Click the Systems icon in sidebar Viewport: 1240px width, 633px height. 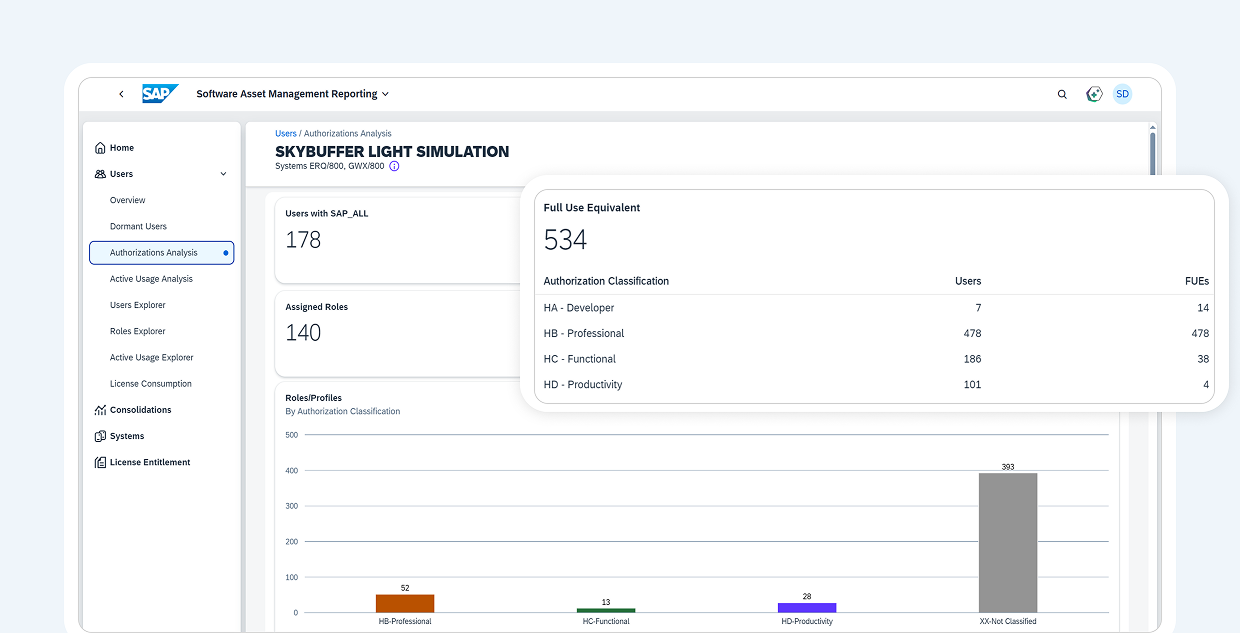click(x=100, y=436)
